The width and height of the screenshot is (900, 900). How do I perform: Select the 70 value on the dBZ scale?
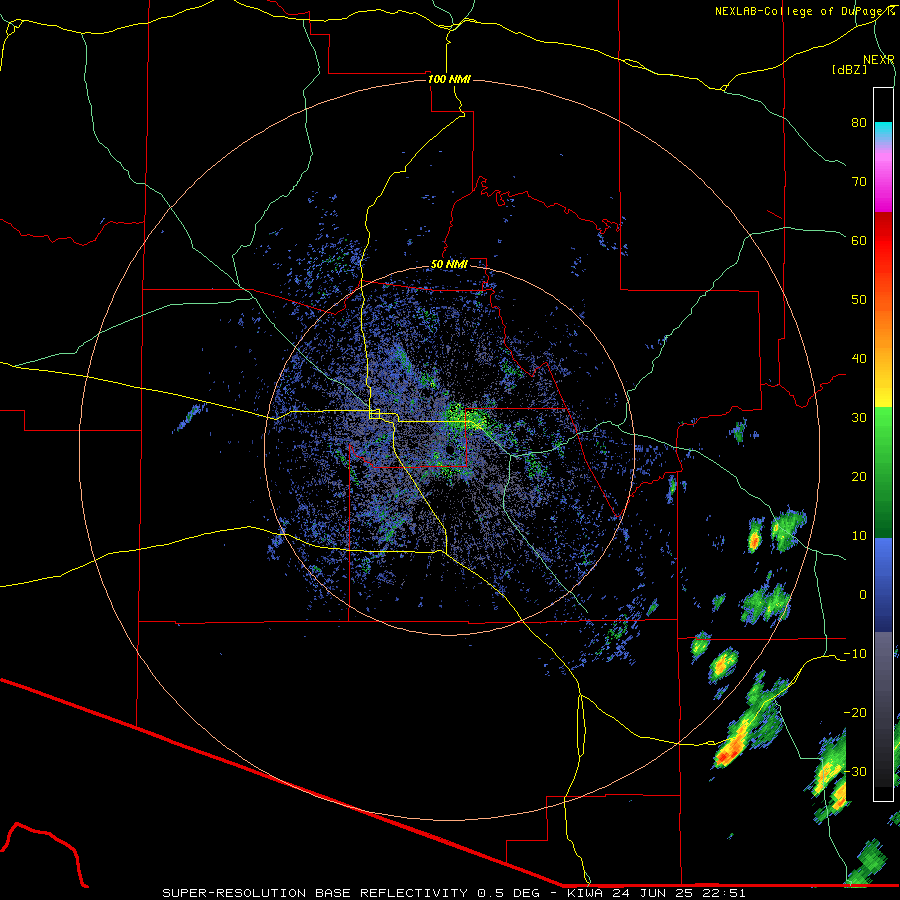click(x=859, y=181)
